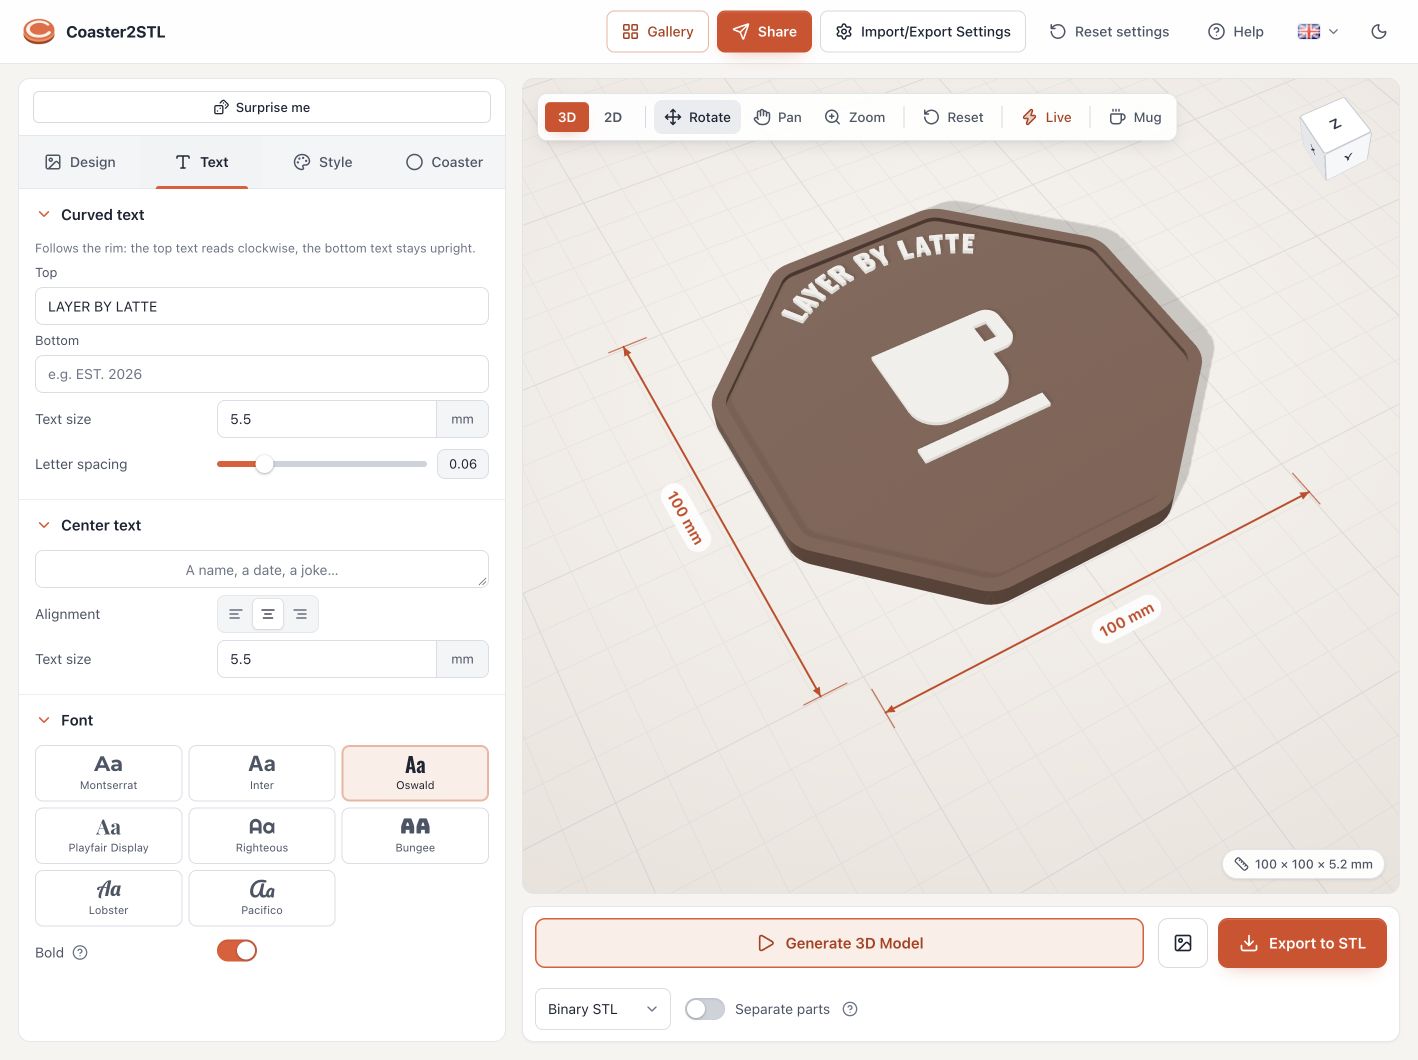Image resolution: width=1418 pixels, height=1060 pixels.
Task: Toggle dark mode moon icon
Action: coord(1379,32)
